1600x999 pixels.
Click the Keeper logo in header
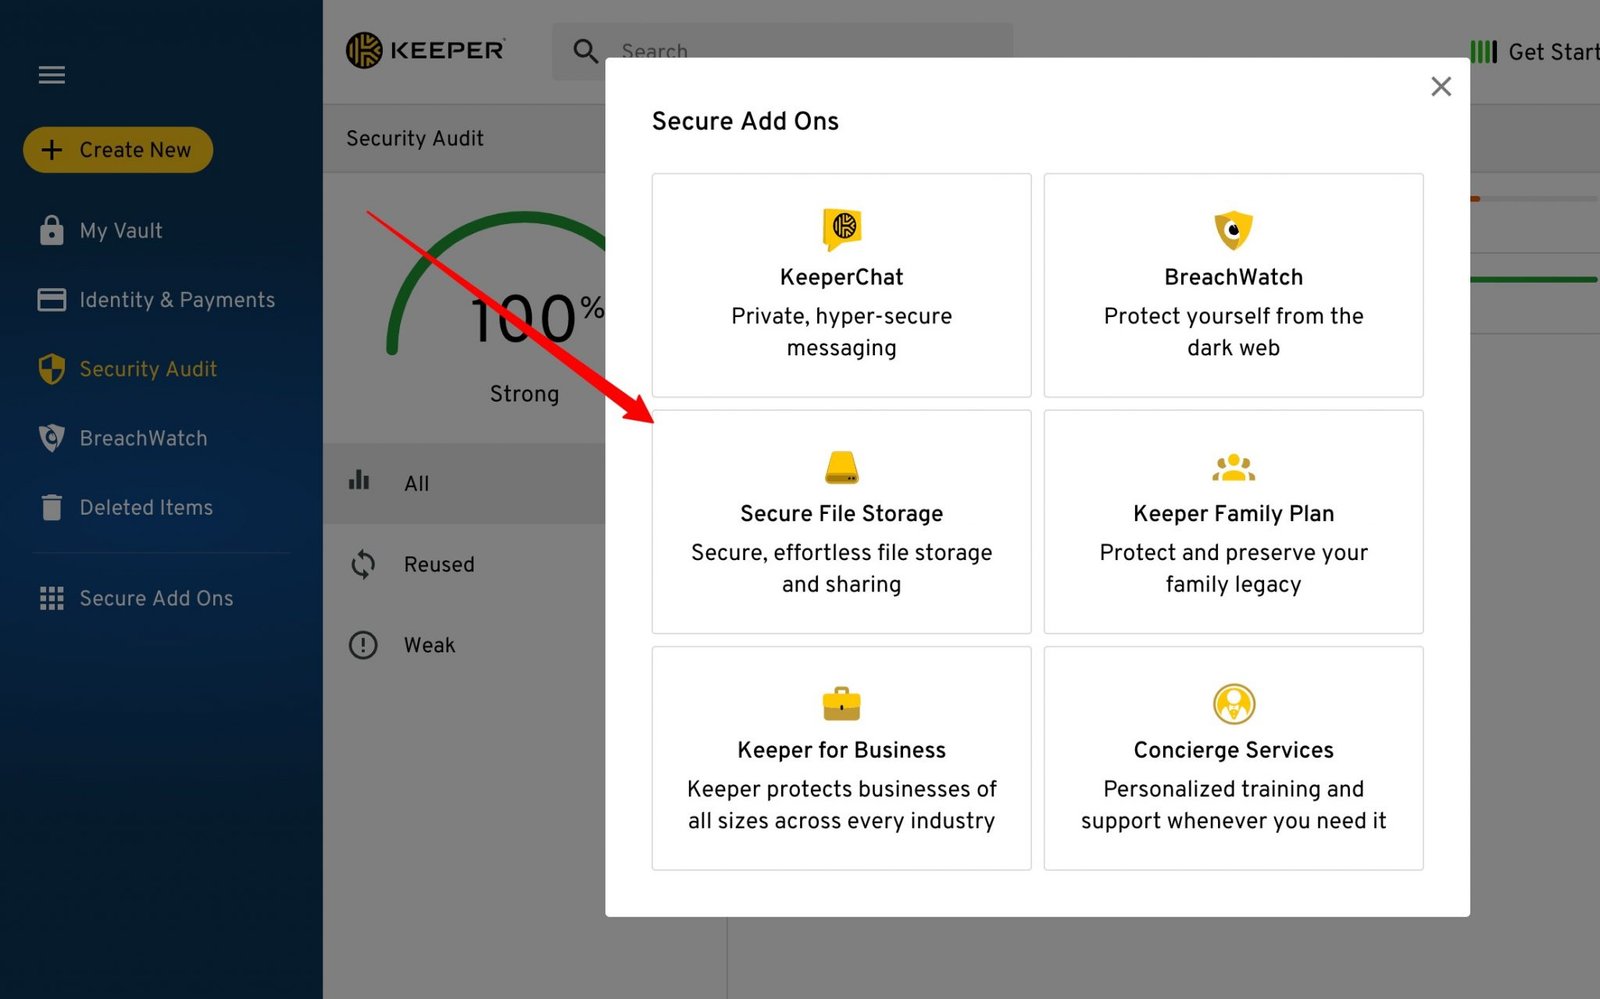click(425, 50)
